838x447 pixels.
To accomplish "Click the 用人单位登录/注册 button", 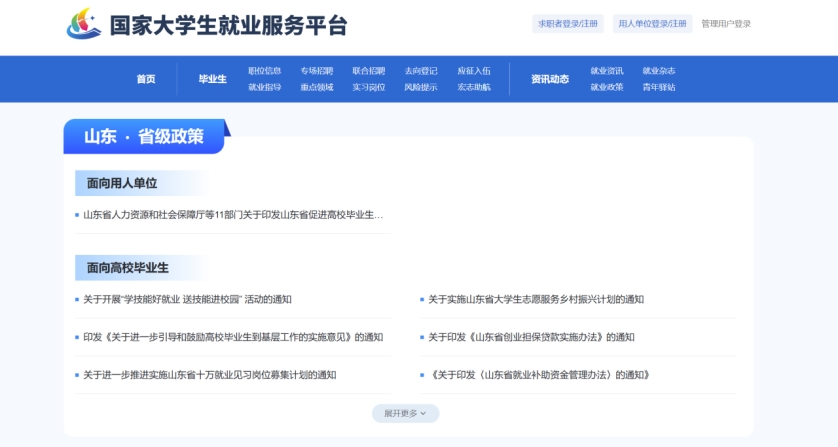I will (652, 24).
